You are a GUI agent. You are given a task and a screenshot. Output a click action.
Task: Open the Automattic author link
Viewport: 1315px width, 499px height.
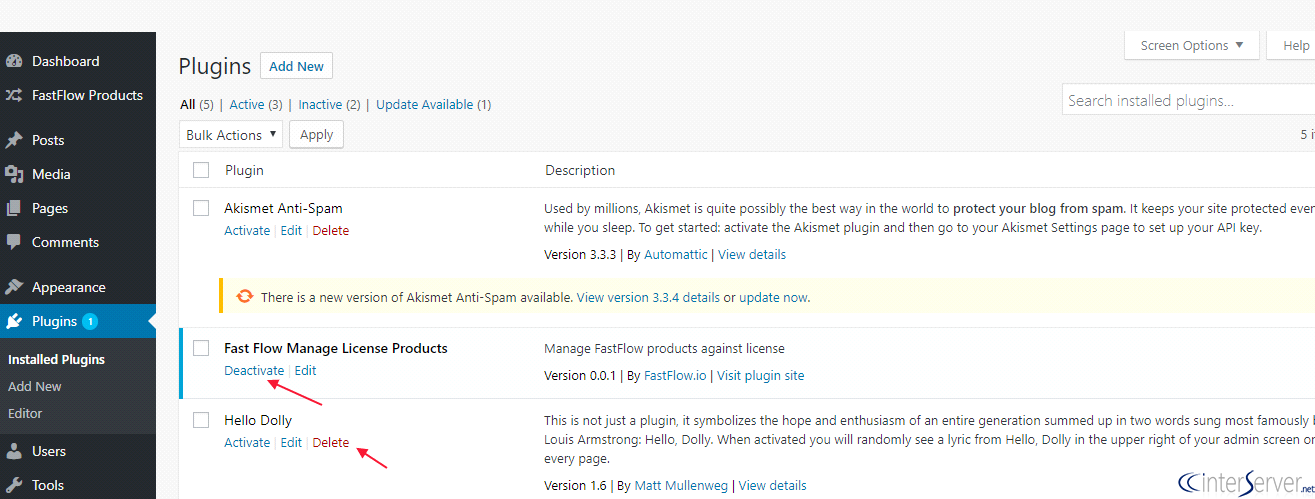point(676,254)
